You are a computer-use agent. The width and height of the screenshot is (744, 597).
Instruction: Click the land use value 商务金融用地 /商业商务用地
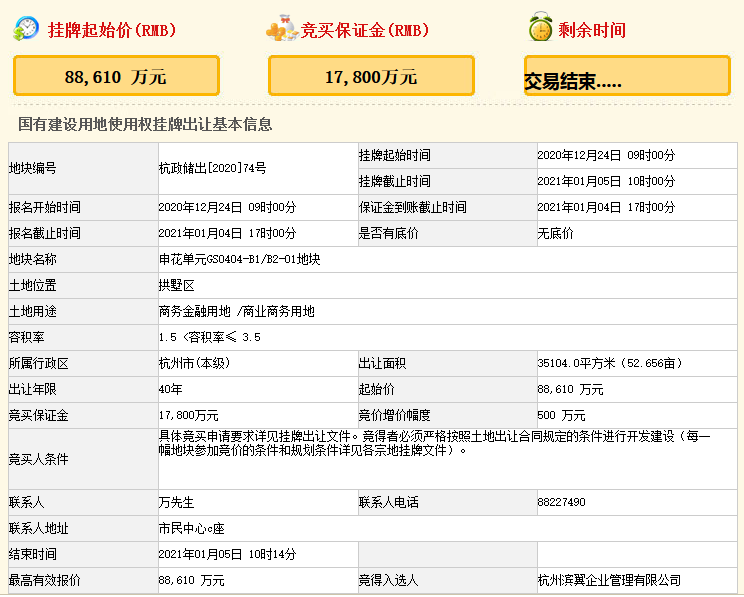click(x=236, y=311)
